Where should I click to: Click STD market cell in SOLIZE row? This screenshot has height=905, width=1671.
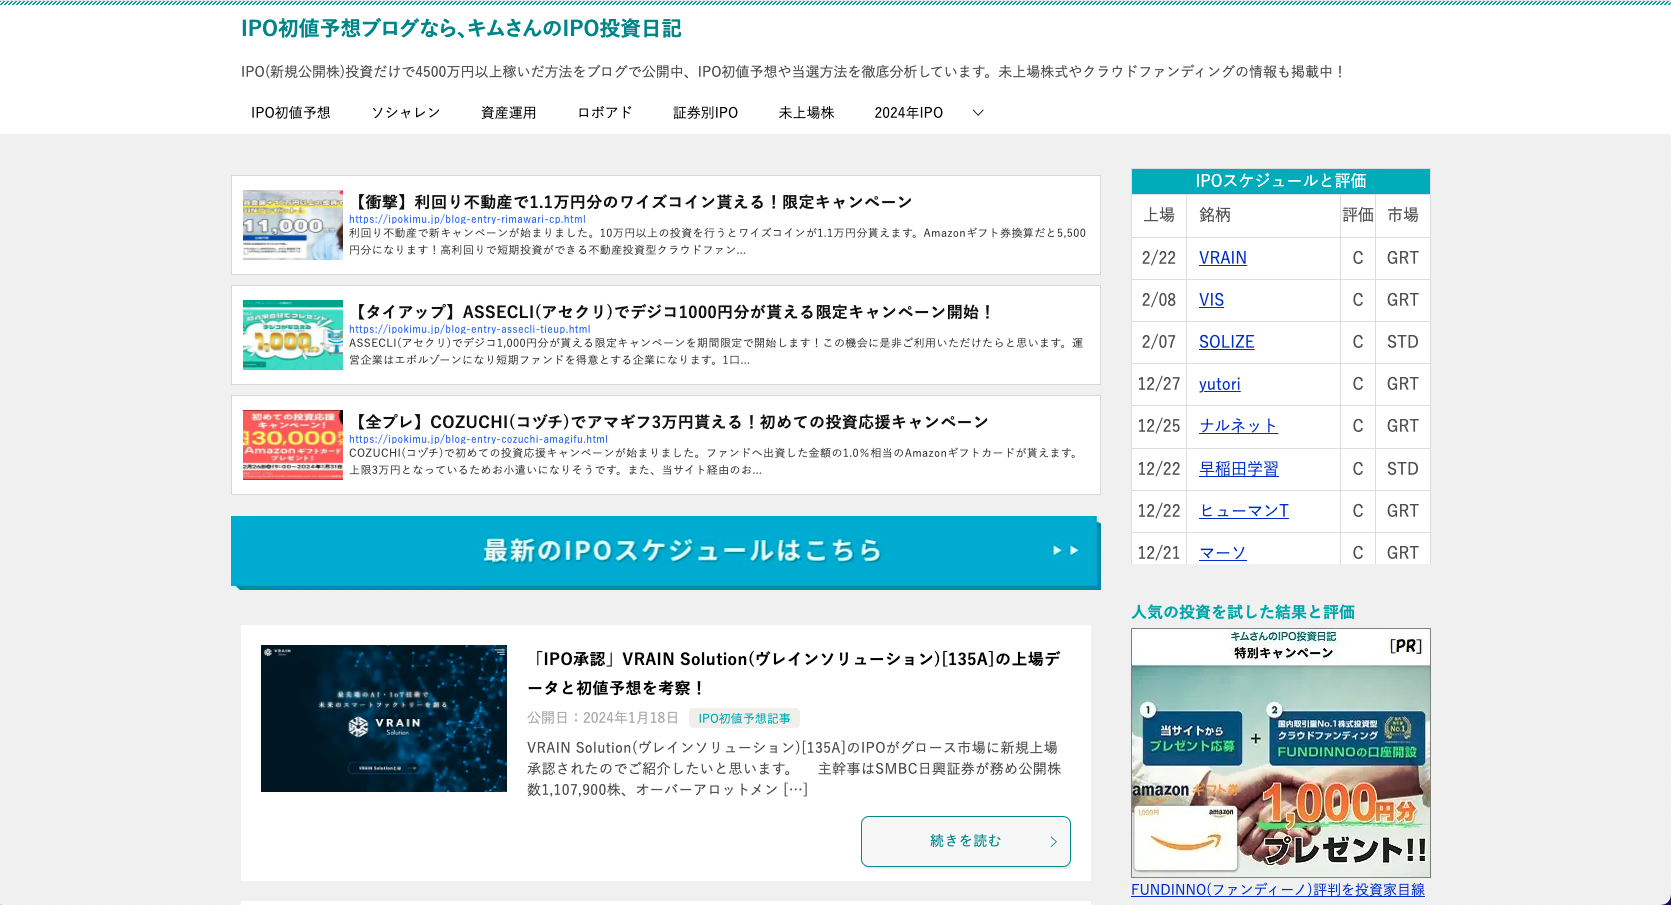(x=1402, y=342)
